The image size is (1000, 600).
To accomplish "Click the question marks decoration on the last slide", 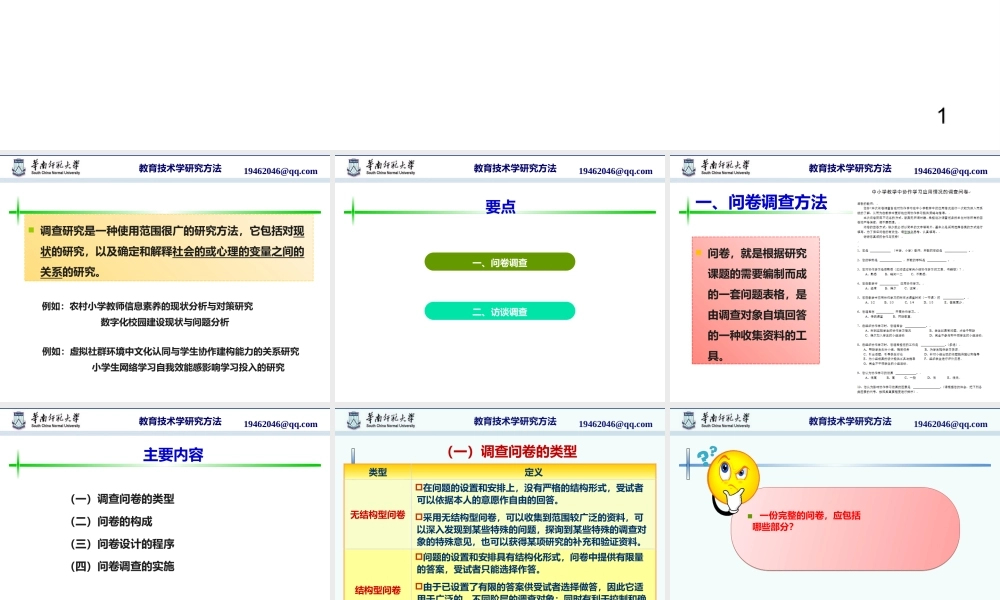I will [x=706, y=456].
